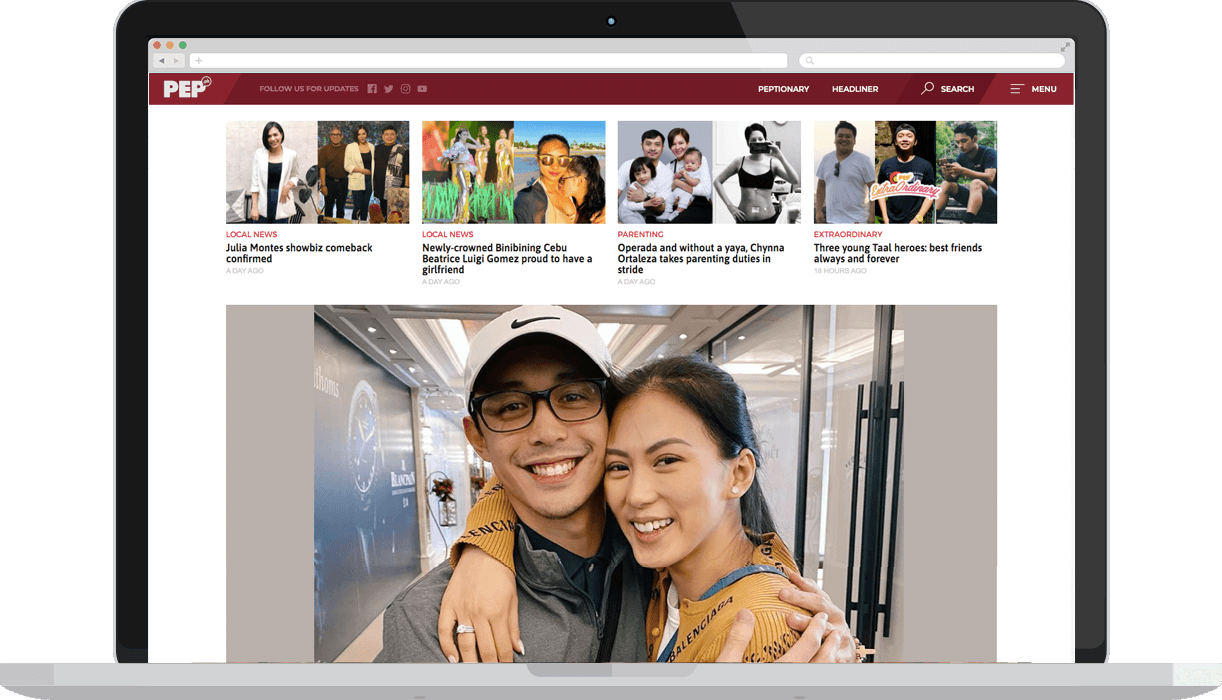Click the browser address bar
The height and width of the screenshot is (700, 1222).
point(490,61)
